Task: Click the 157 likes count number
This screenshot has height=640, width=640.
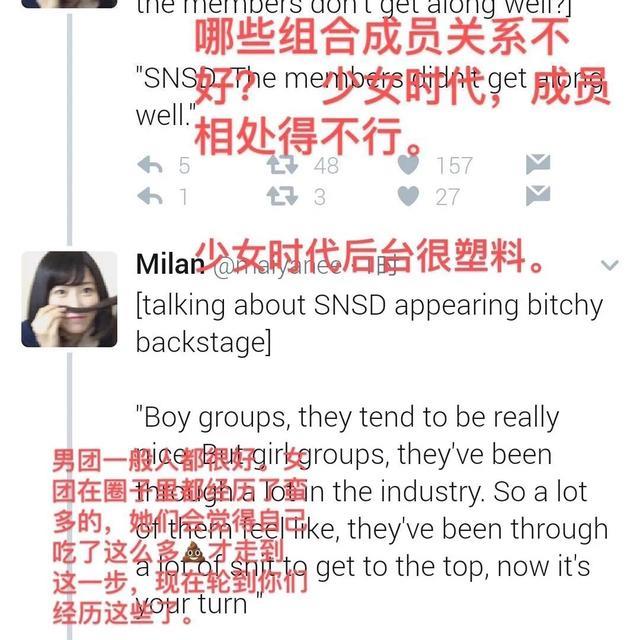Action: (x=454, y=166)
